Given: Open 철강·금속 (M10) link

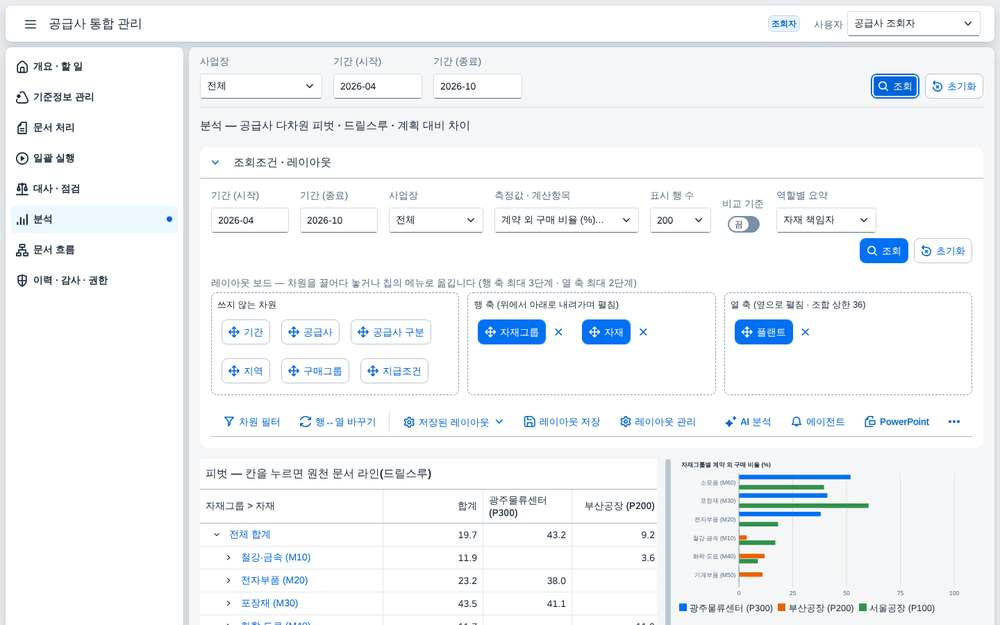Looking at the screenshot, I should click(x=276, y=558).
